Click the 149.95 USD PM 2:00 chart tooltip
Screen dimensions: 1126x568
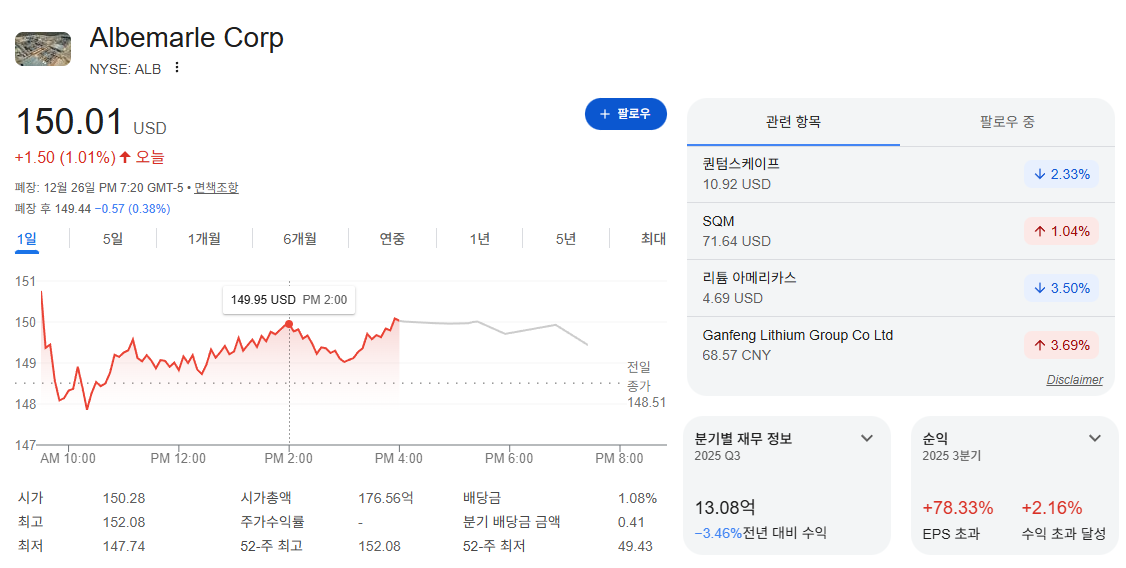pos(289,300)
